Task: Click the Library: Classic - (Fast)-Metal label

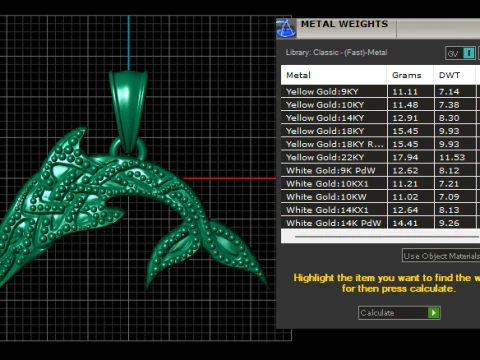Action: (x=336, y=52)
